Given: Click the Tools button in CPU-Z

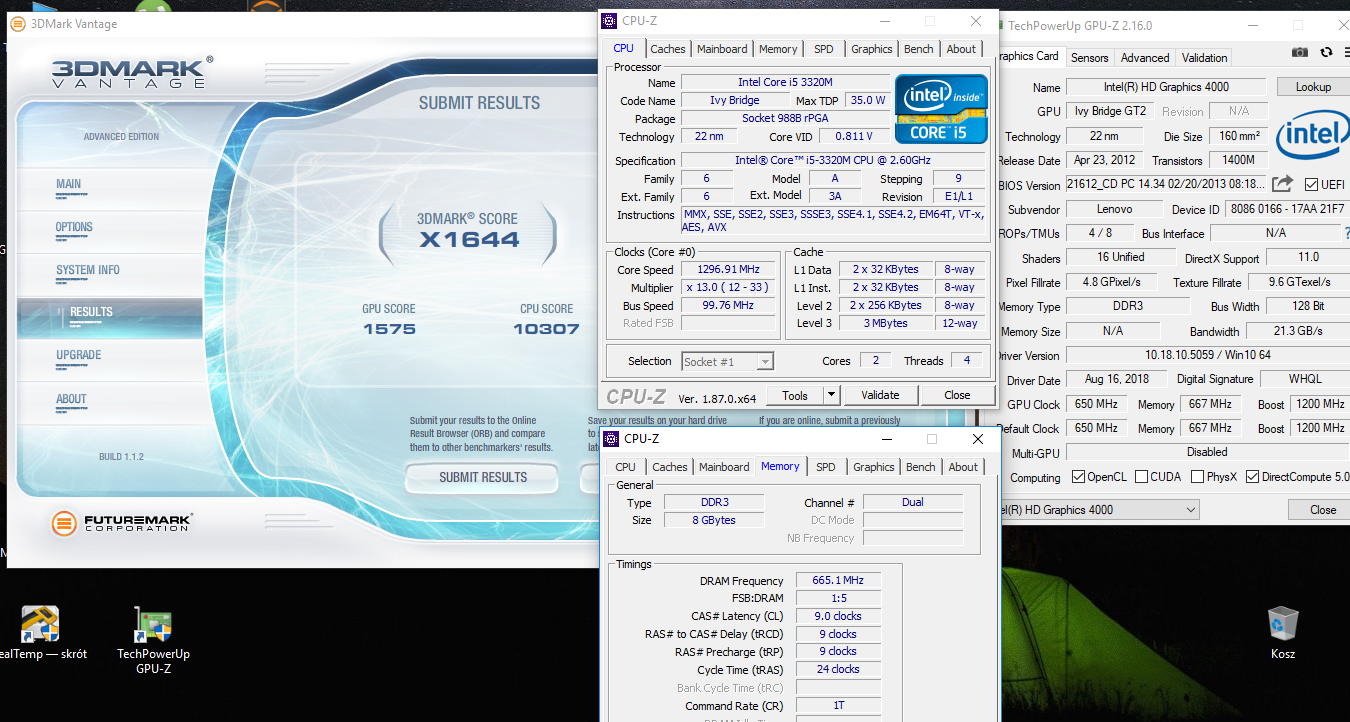Looking at the screenshot, I should click(x=796, y=395).
